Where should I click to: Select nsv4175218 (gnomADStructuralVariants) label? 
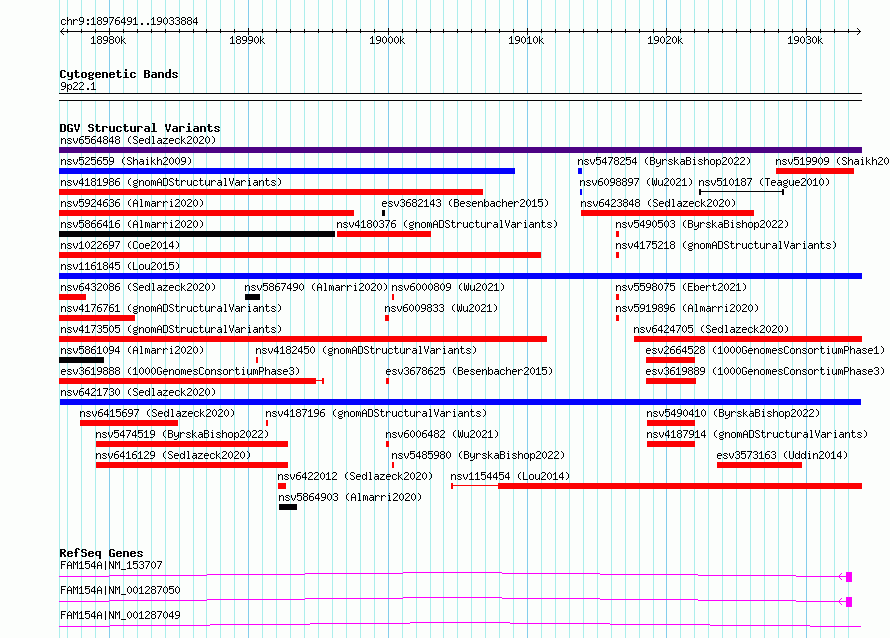point(726,245)
